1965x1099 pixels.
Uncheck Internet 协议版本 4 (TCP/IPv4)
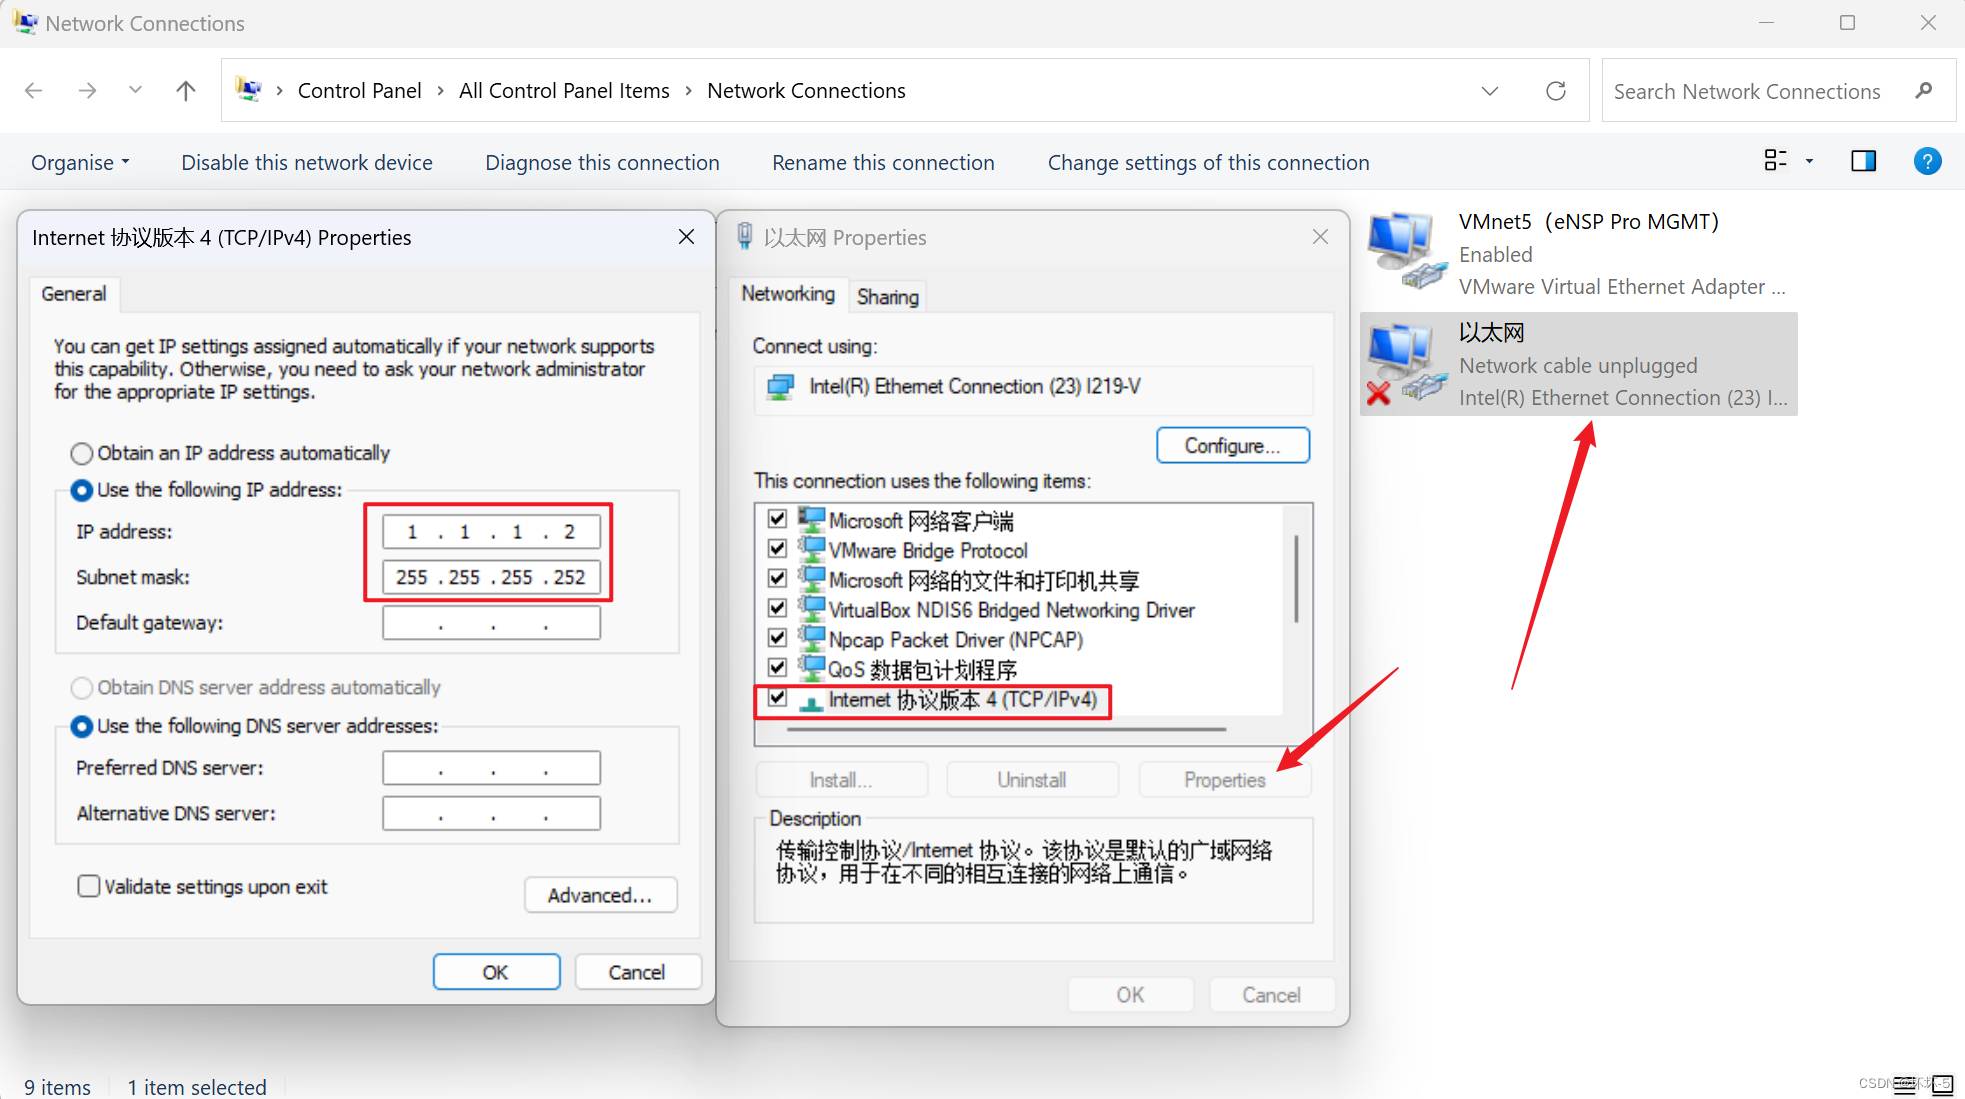click(x=777, y=697)
